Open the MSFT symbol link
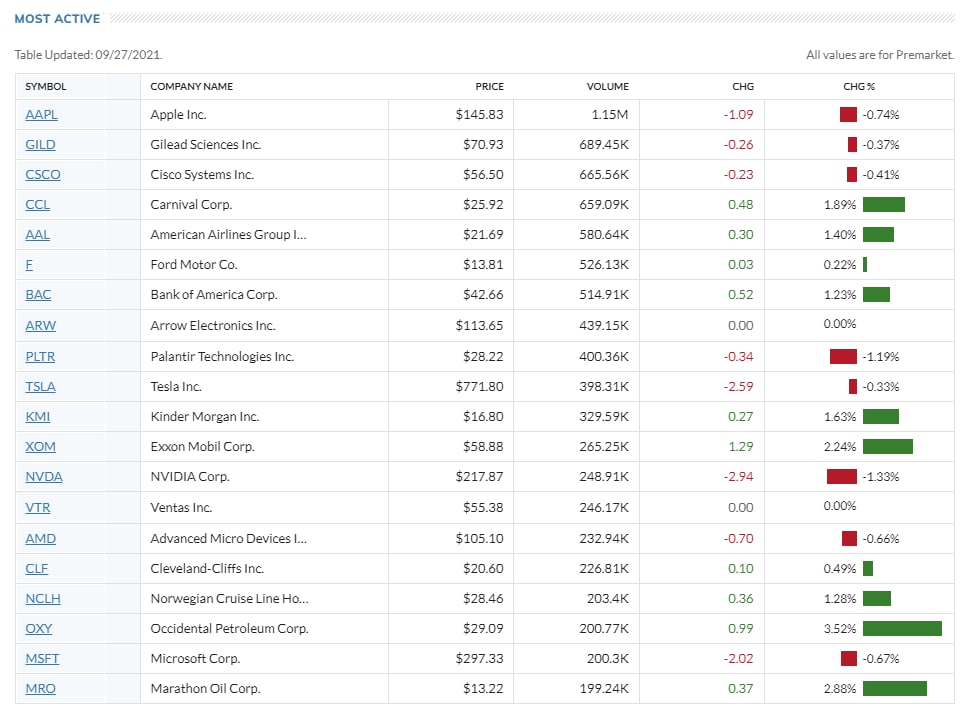Image resolution: width=971 pixels, height=717 pixels. click(x=42, y=659)
